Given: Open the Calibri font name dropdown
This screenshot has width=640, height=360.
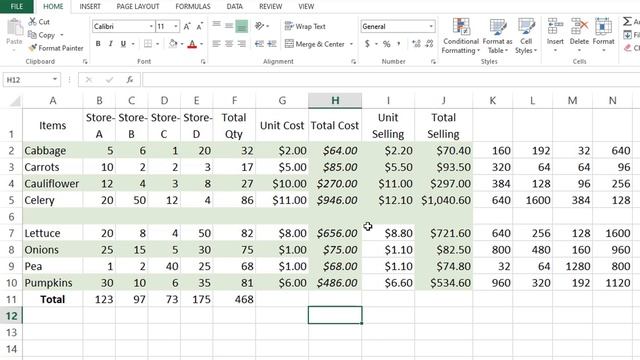Looking at the screenshot, I should [151, 27].
